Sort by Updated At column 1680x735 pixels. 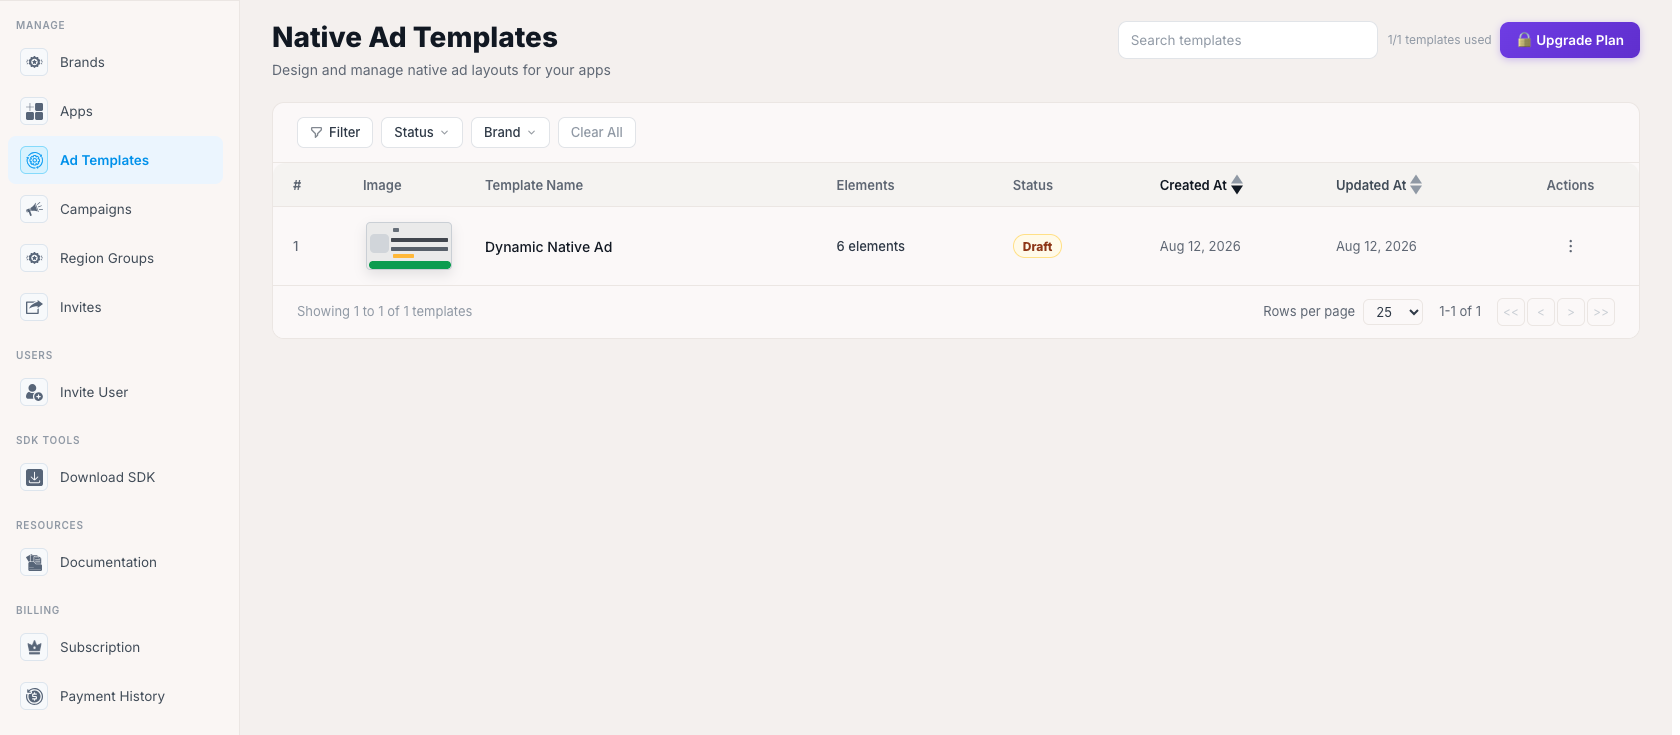pyautogui.click(x=1379, y=185)
